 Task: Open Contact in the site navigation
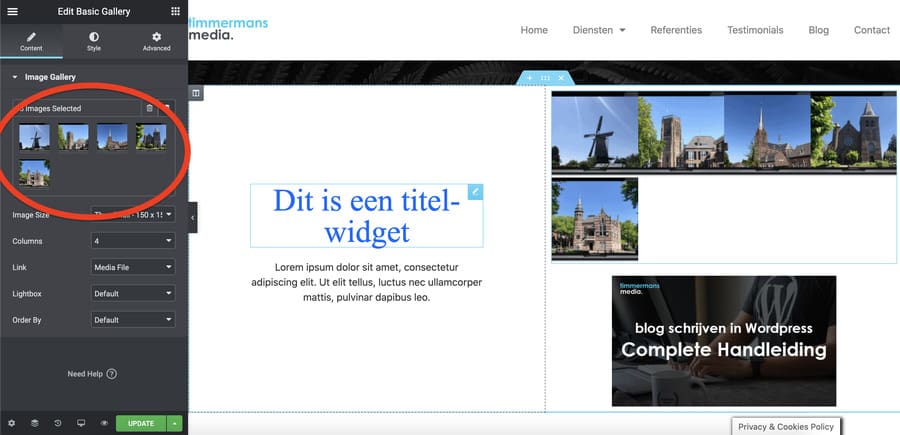pyautogui.click(x=871, y=30)
